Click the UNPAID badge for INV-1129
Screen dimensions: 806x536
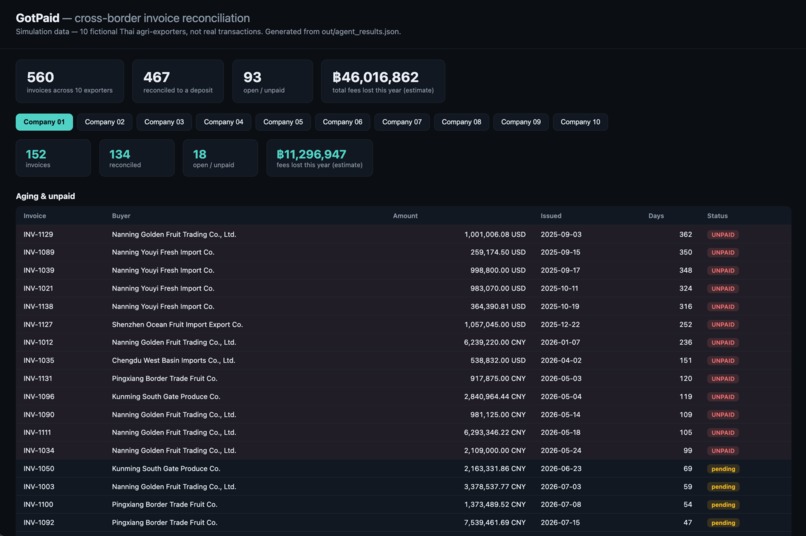pyautogui.click(x=723, y=234)
